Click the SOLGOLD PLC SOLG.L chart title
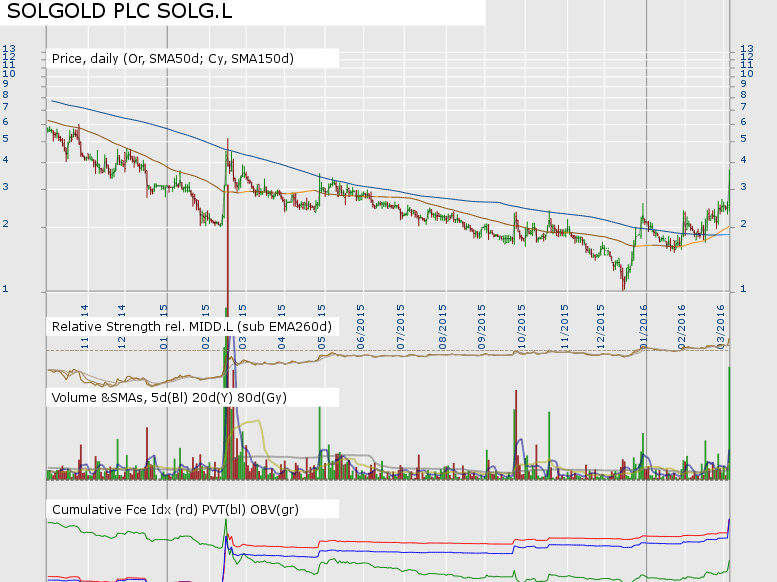This screenshot has height=582, width=777. pyautogui.click(x=119, y=11)
